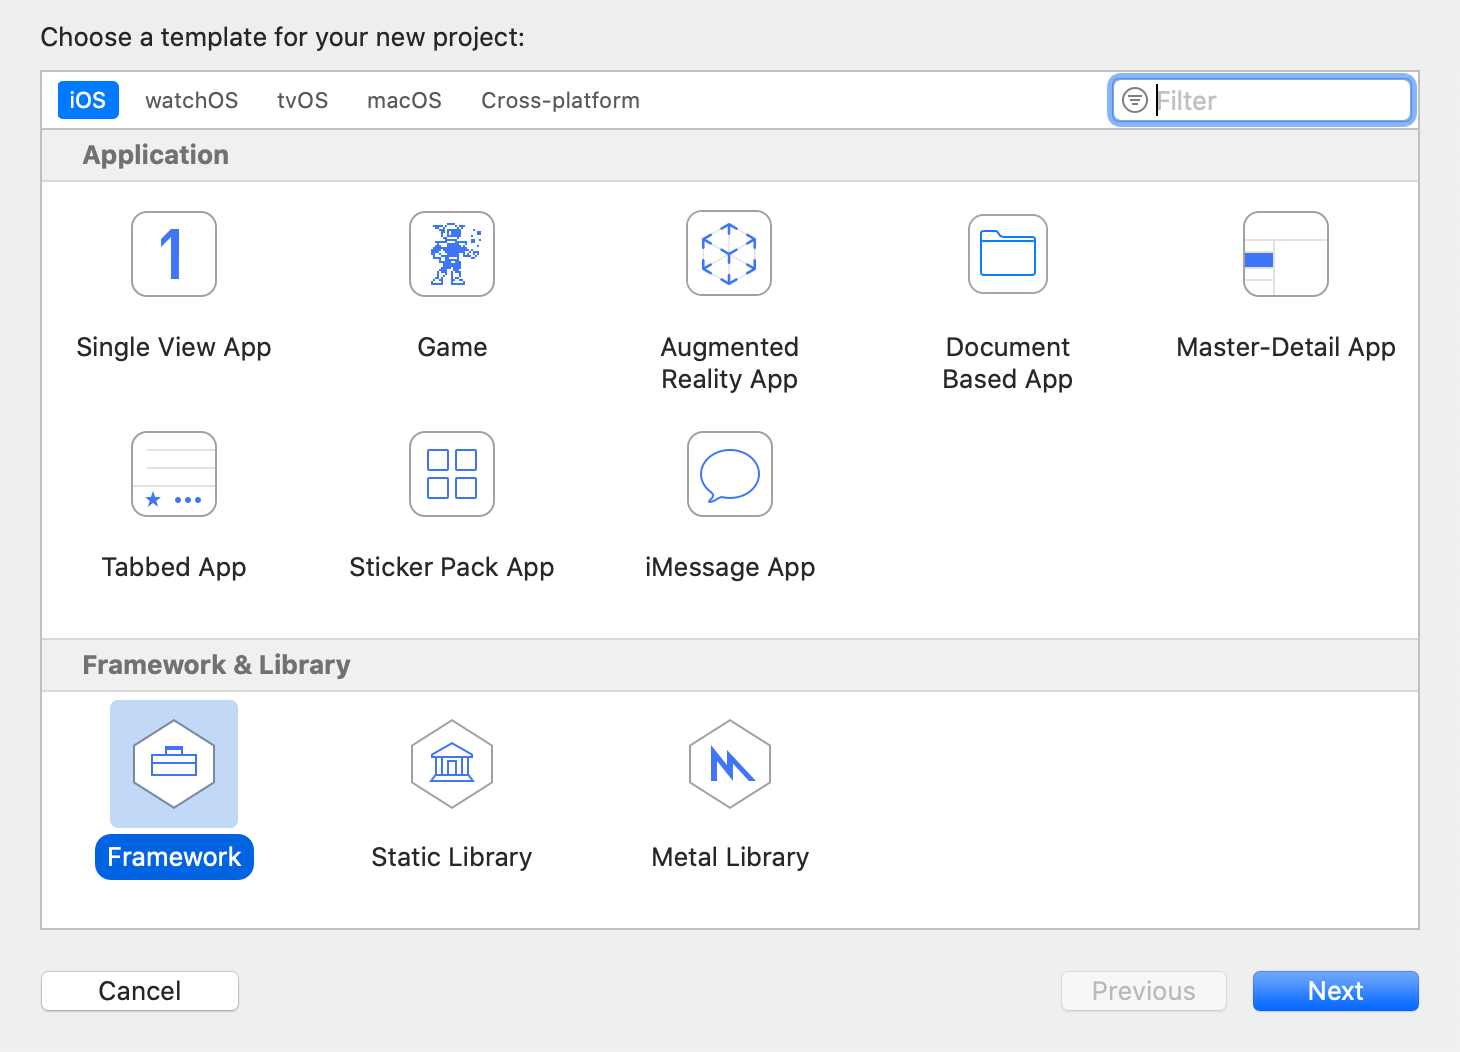Click the Static Library label

coord(452,857)
